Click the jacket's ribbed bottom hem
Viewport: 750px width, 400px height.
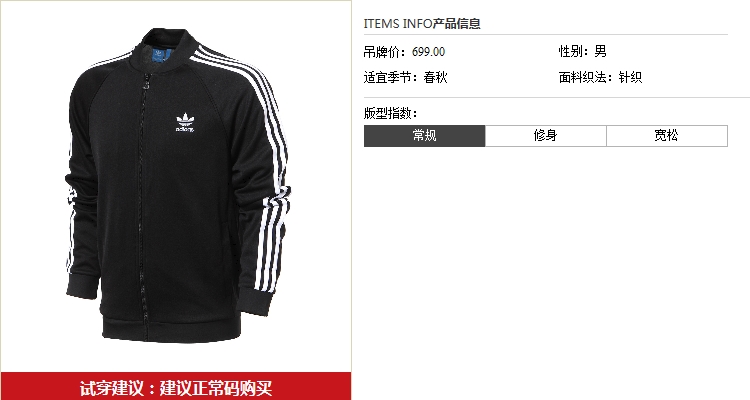pyautogui.click(x=172, y=329)
